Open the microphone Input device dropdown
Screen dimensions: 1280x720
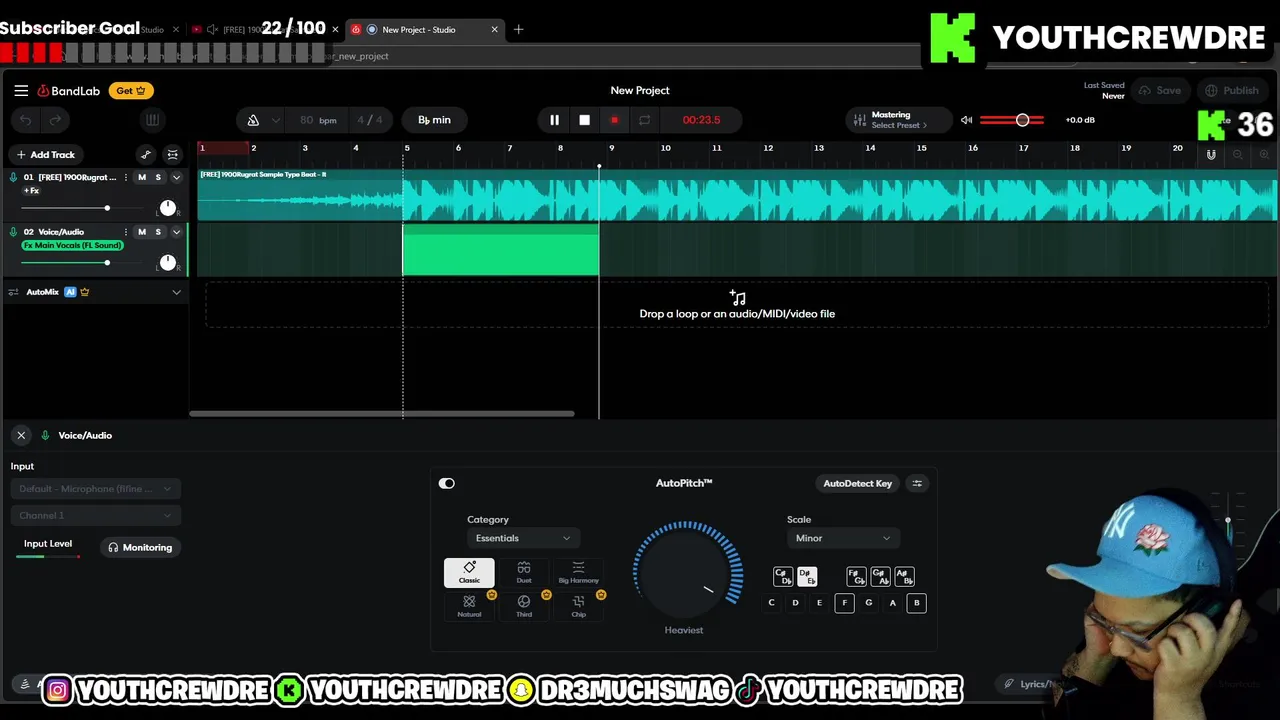pos(95,489)
